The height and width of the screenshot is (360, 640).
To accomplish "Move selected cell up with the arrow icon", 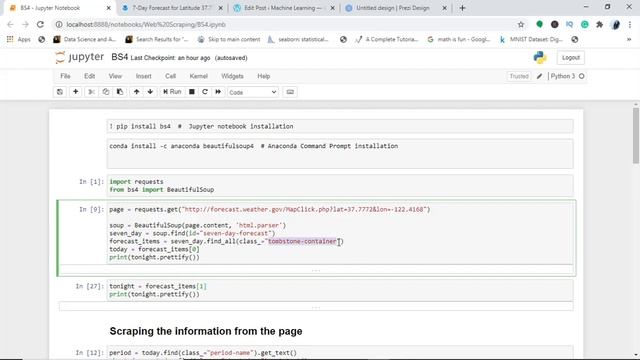I will pos(136,92).
